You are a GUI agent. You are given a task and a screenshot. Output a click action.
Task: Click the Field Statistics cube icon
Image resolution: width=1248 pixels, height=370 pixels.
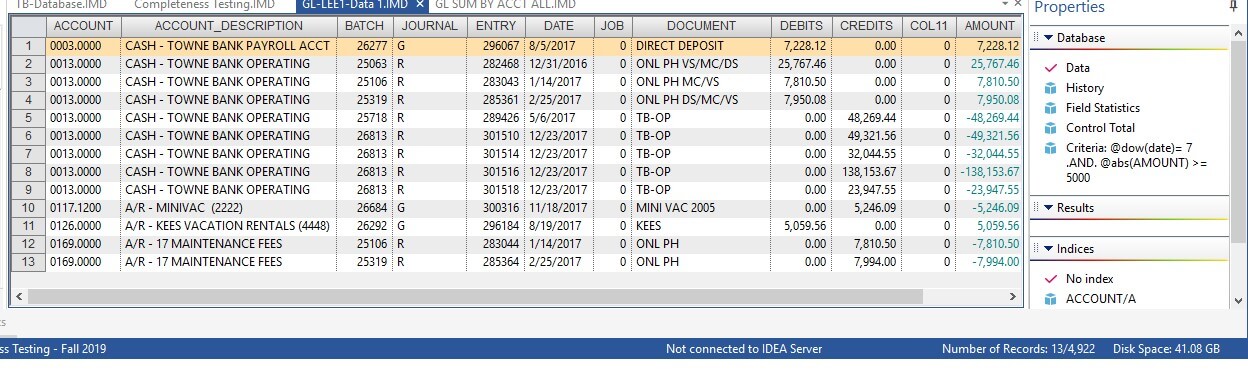(1050, 108)
